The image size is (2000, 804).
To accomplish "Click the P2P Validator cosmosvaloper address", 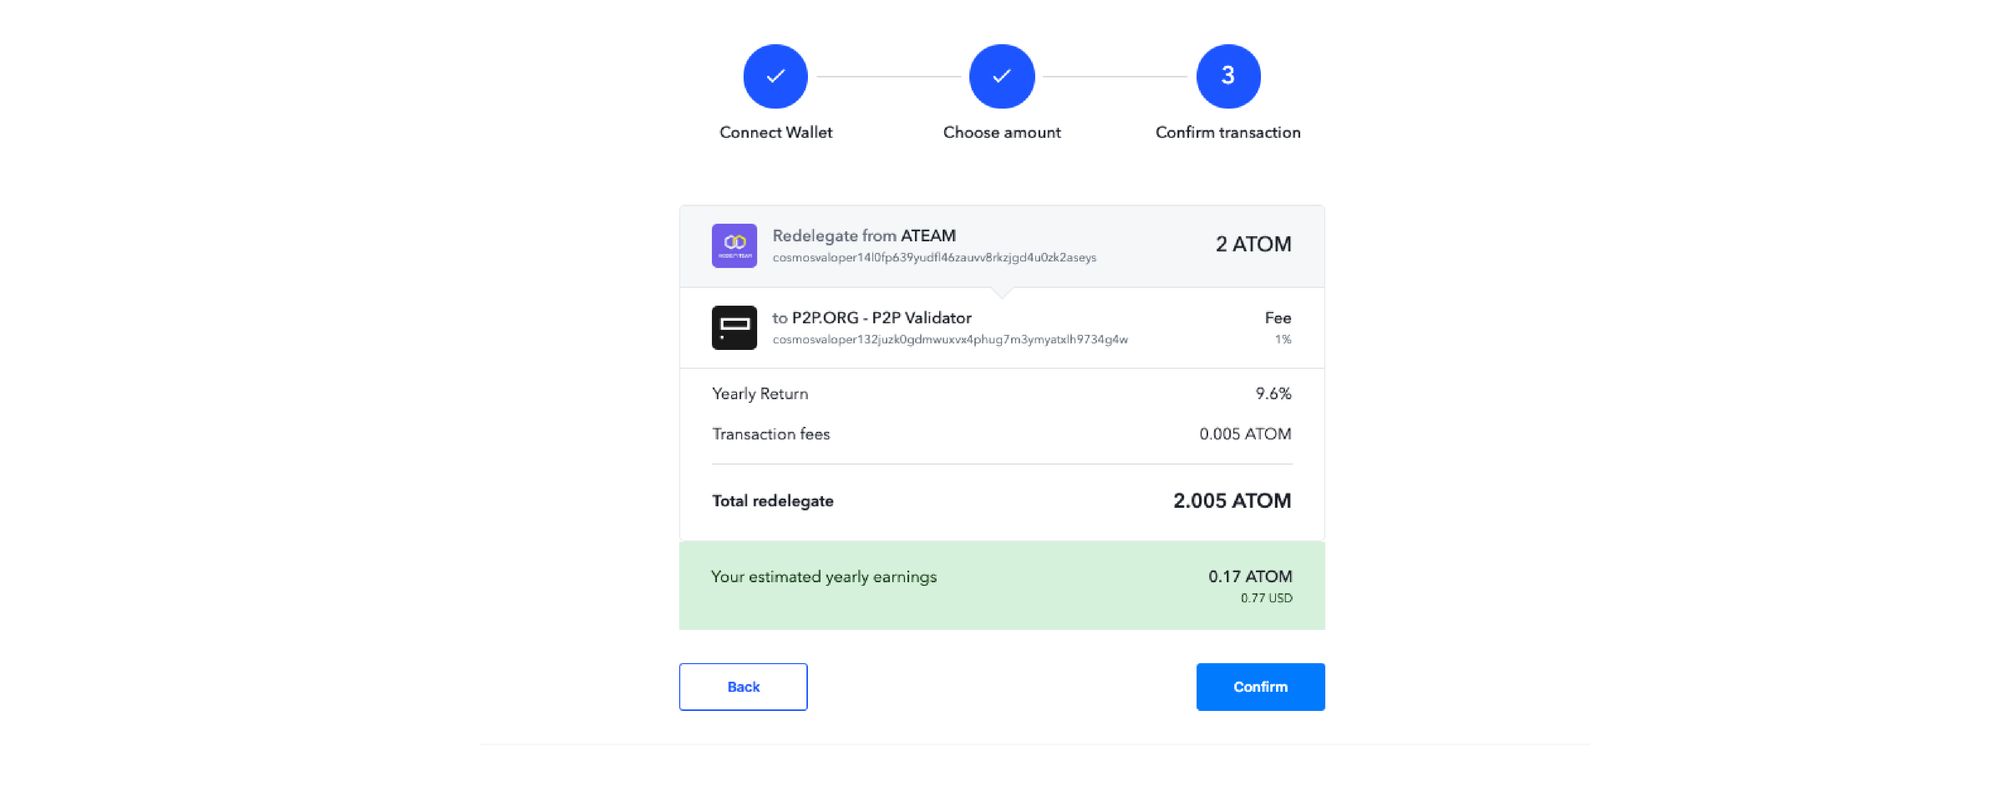I will [950, 340].
